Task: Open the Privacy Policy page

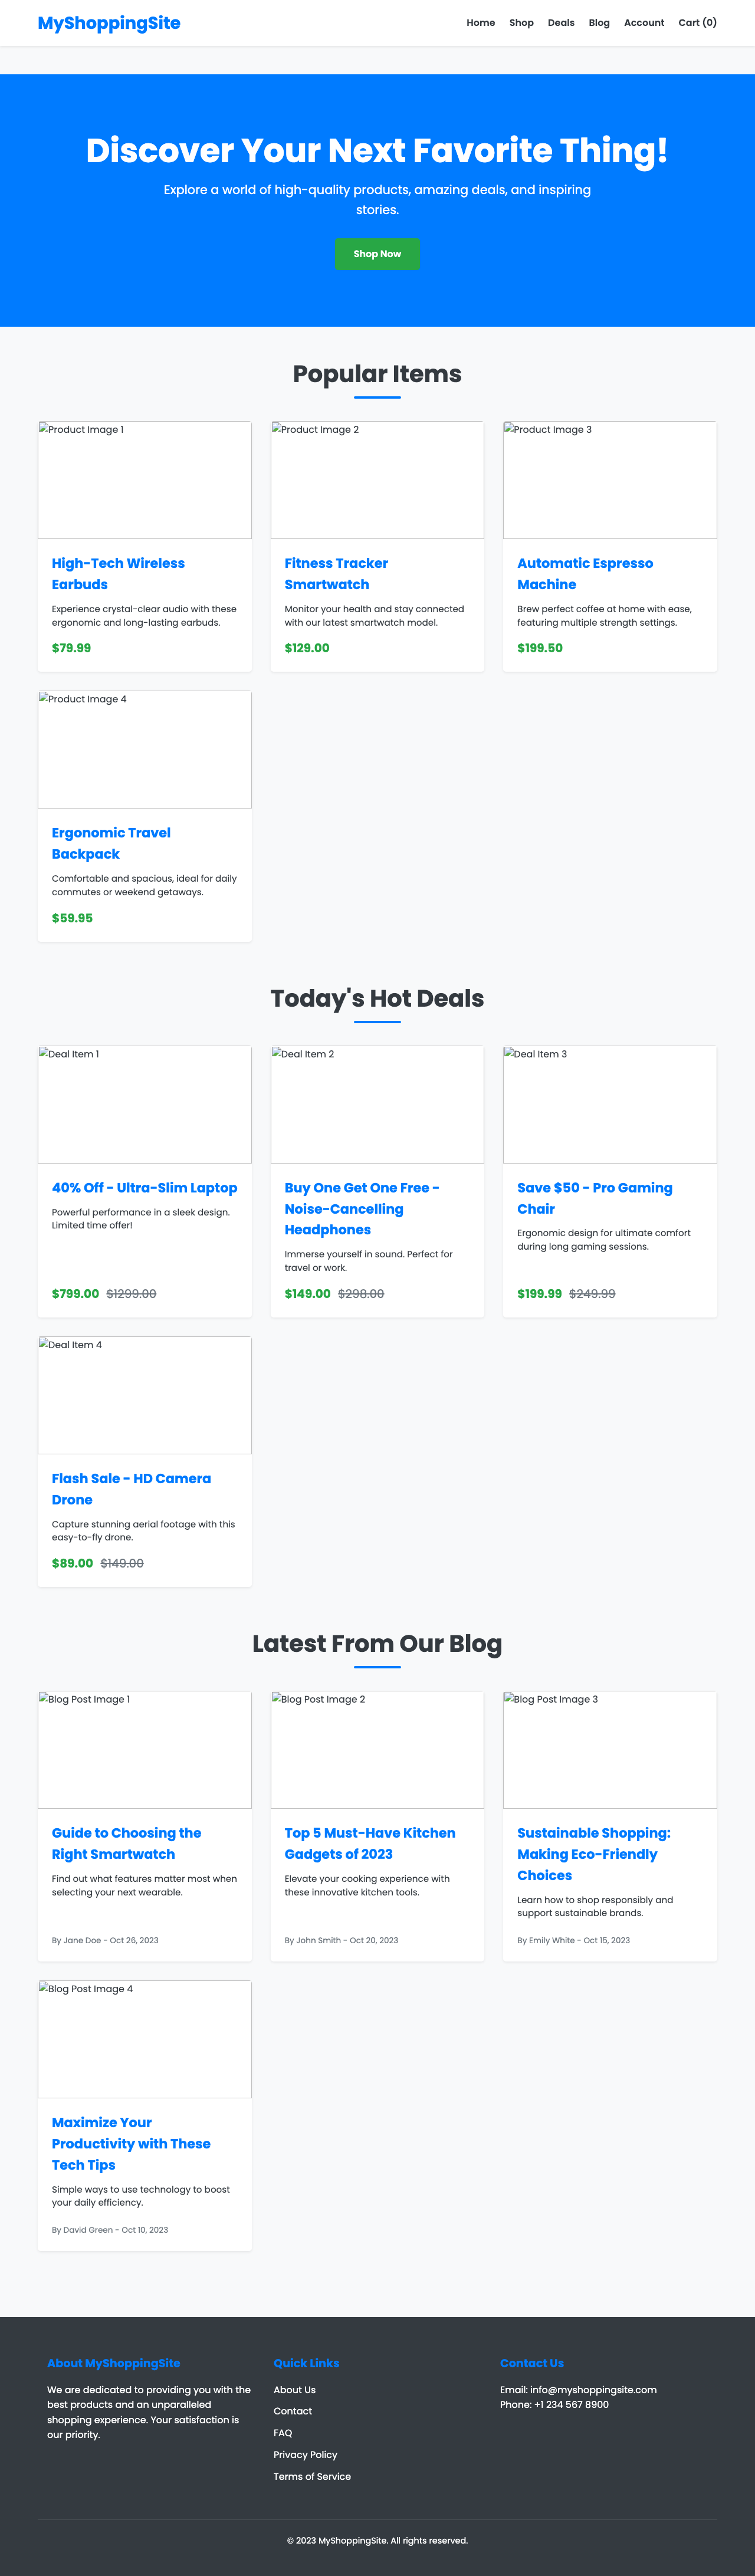Action: point(306,2454)
